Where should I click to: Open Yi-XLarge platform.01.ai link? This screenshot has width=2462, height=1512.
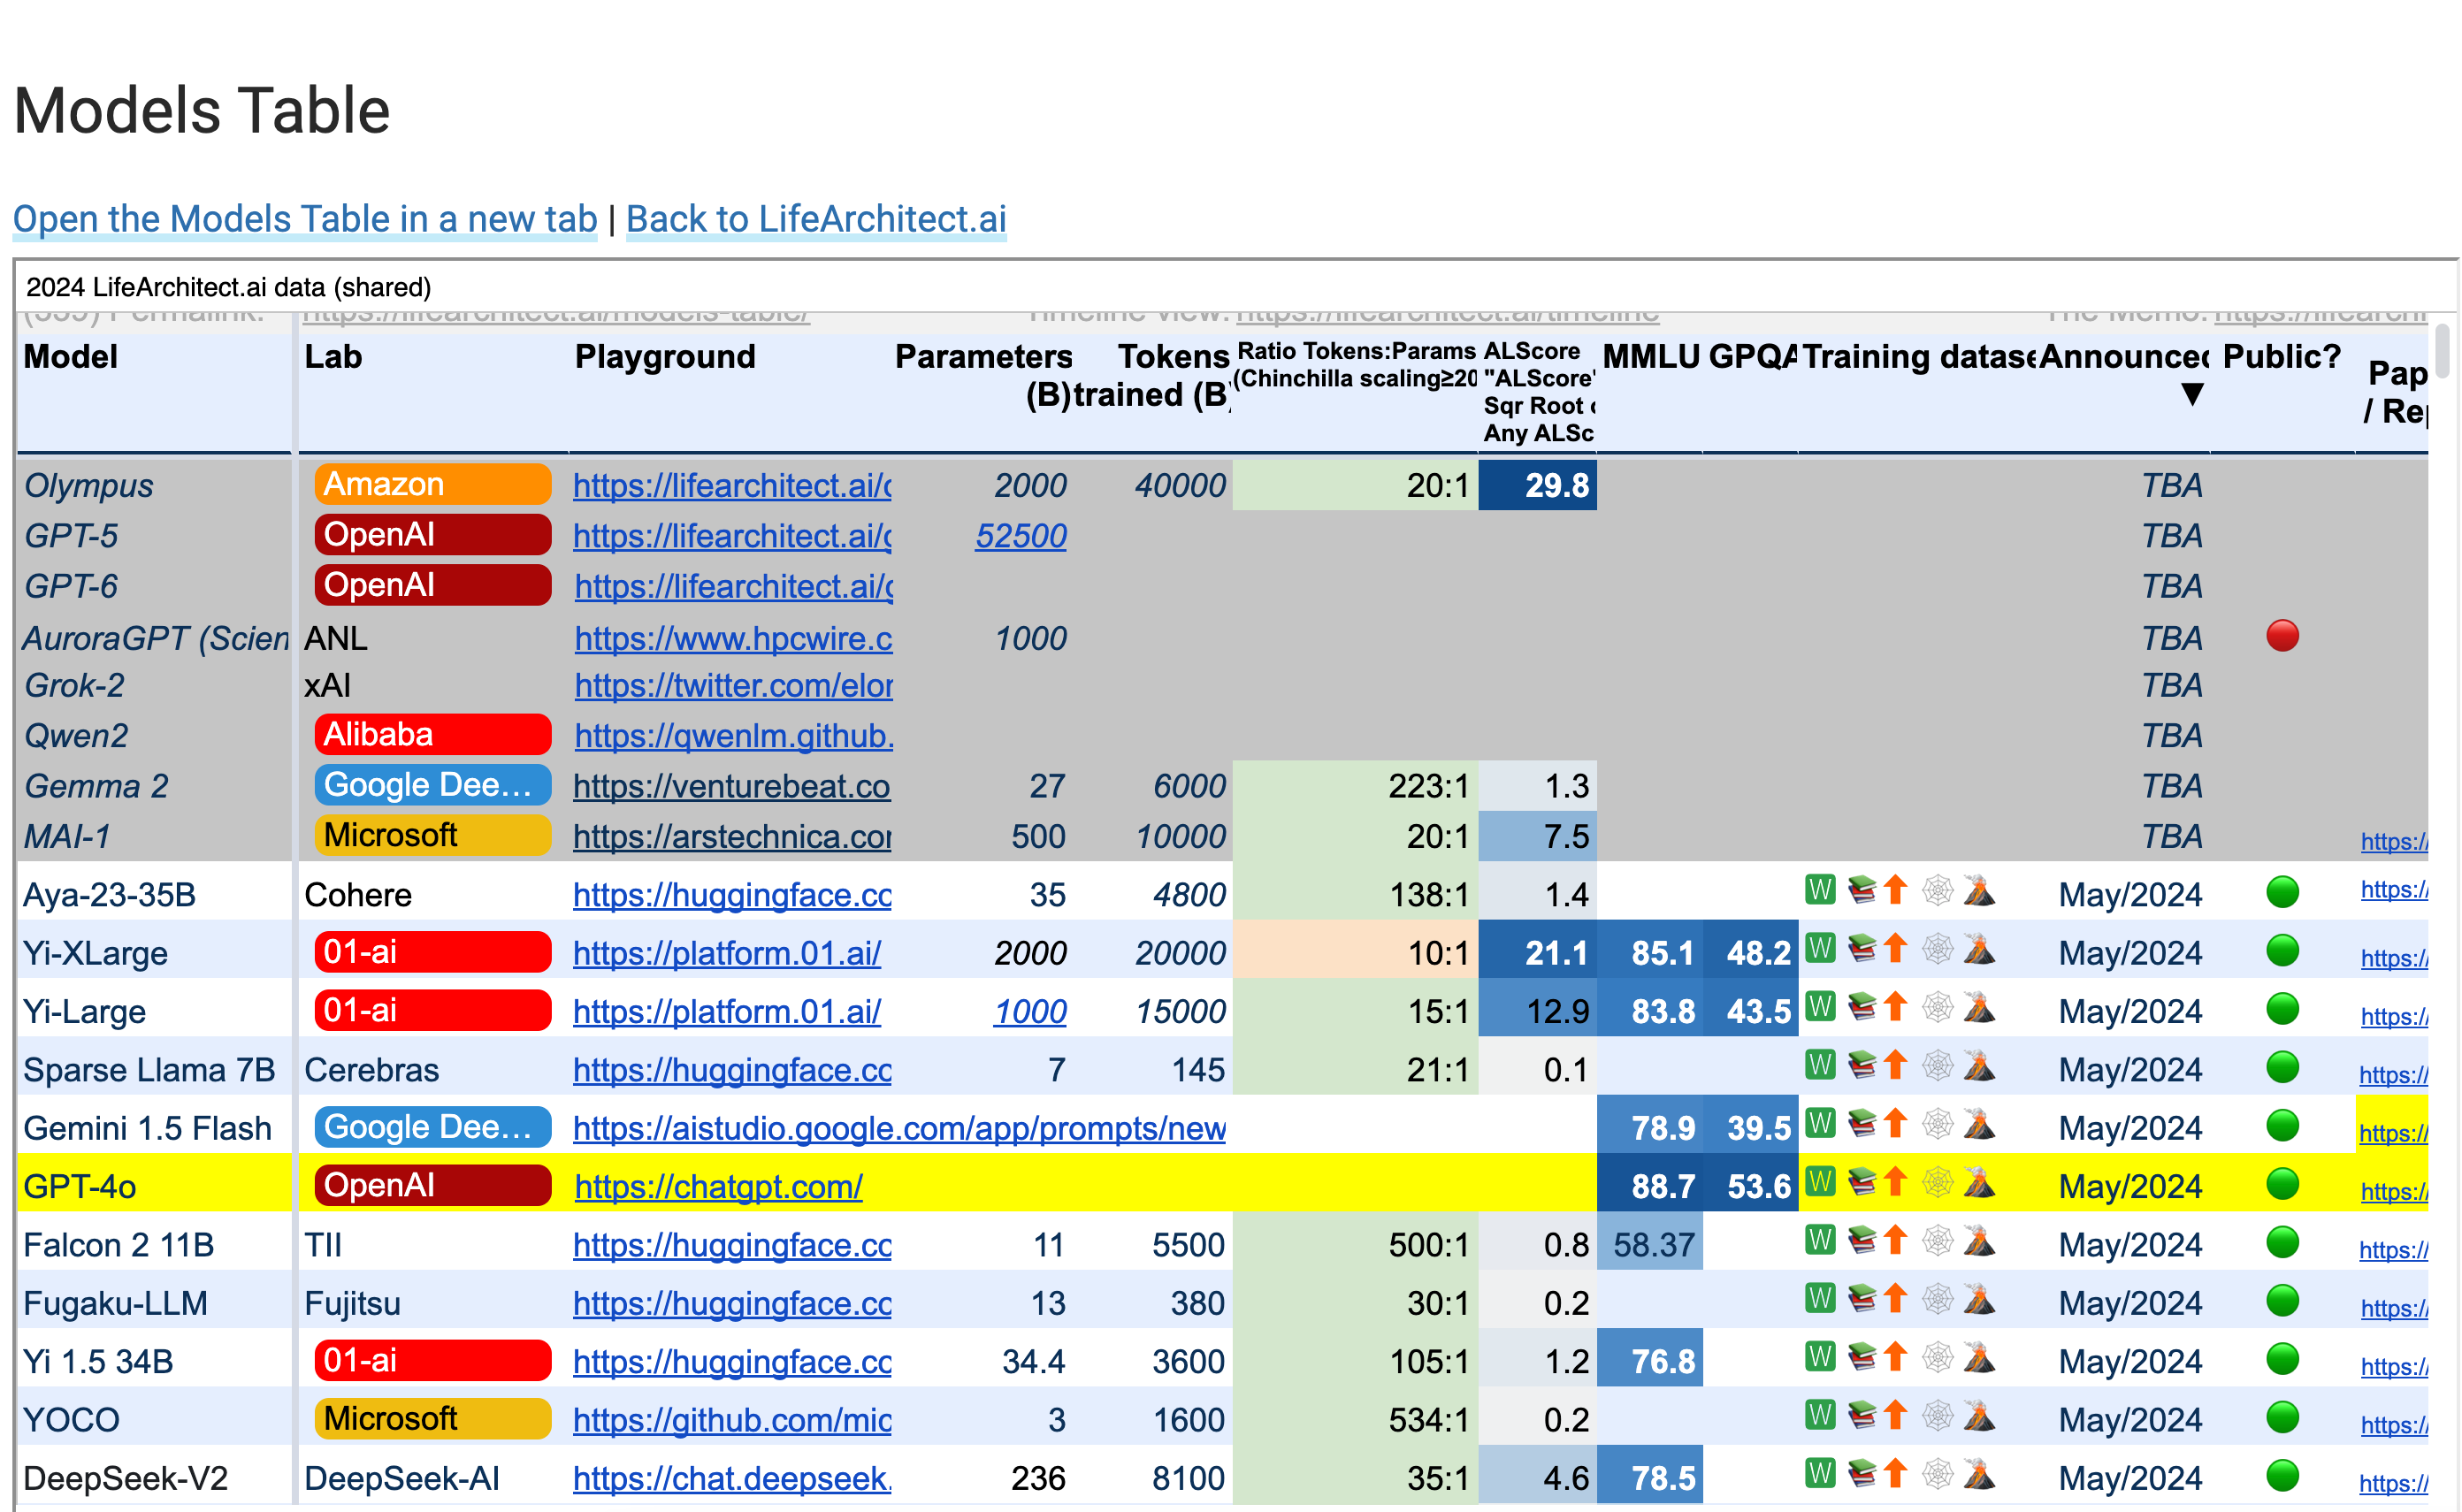click(x=727, y=953)
